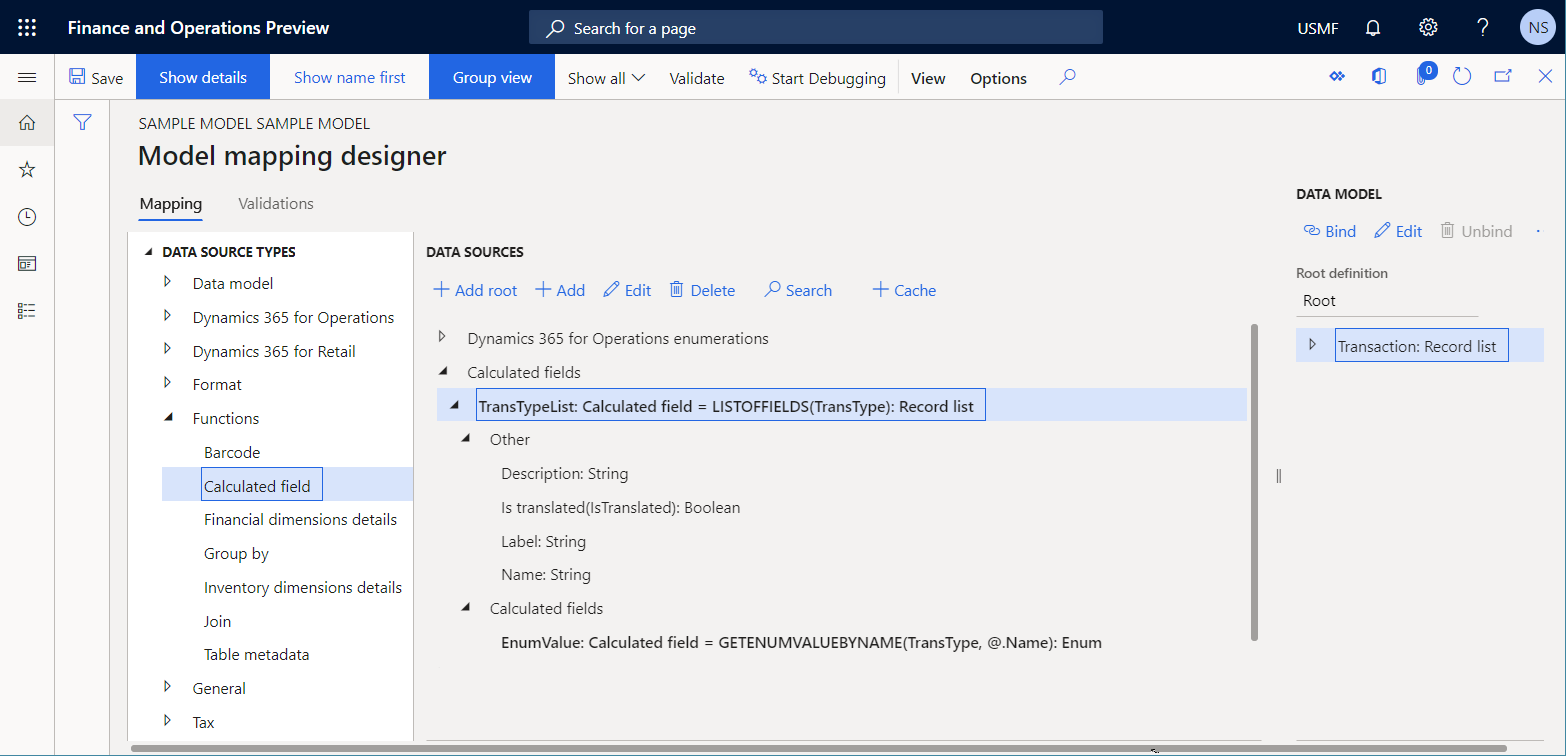Click the Save icon on the action bar
Screen dimensions: 1566x756
point(96,76)
